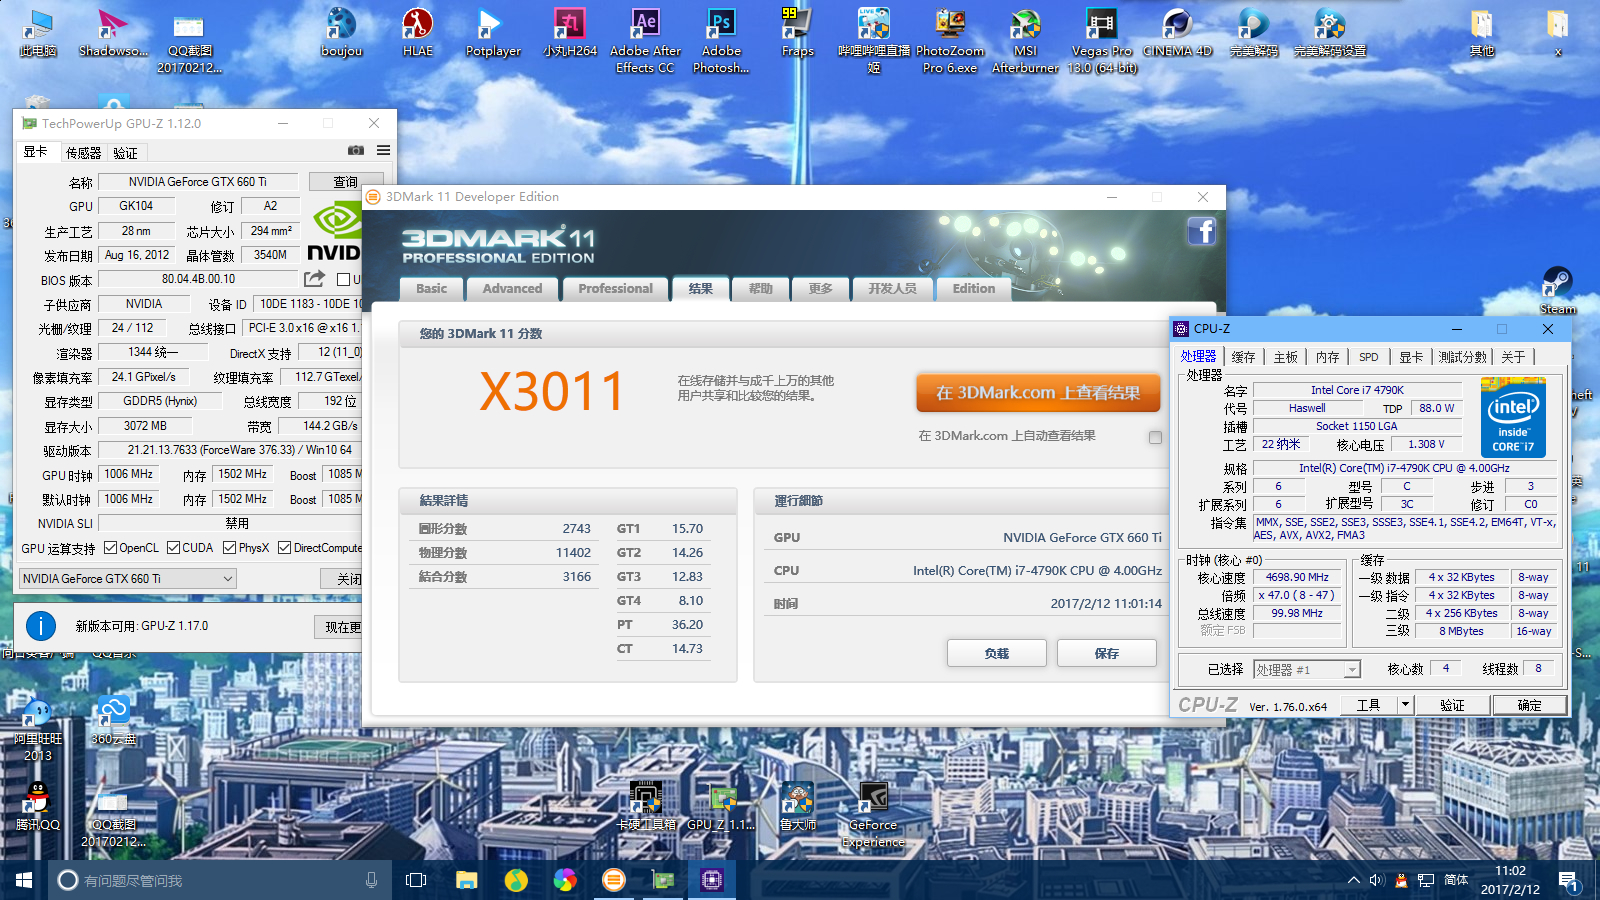
Task: Click the Cortana search box on taskbar
Action: pyautogui.click(x=218, y=880)
